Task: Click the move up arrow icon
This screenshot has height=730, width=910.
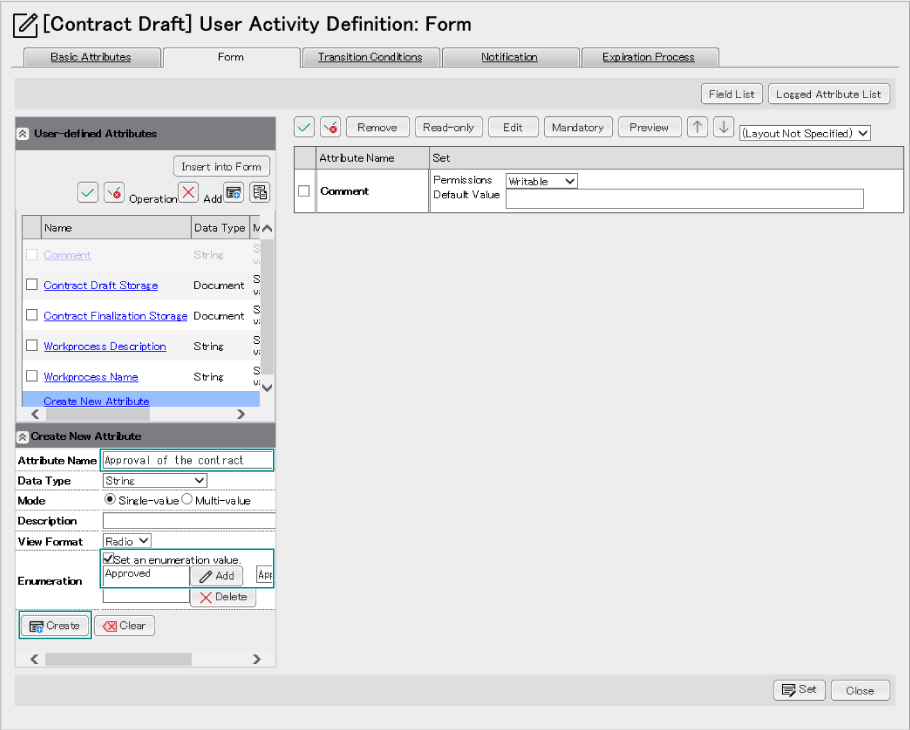Action: [x=698, y=127]
